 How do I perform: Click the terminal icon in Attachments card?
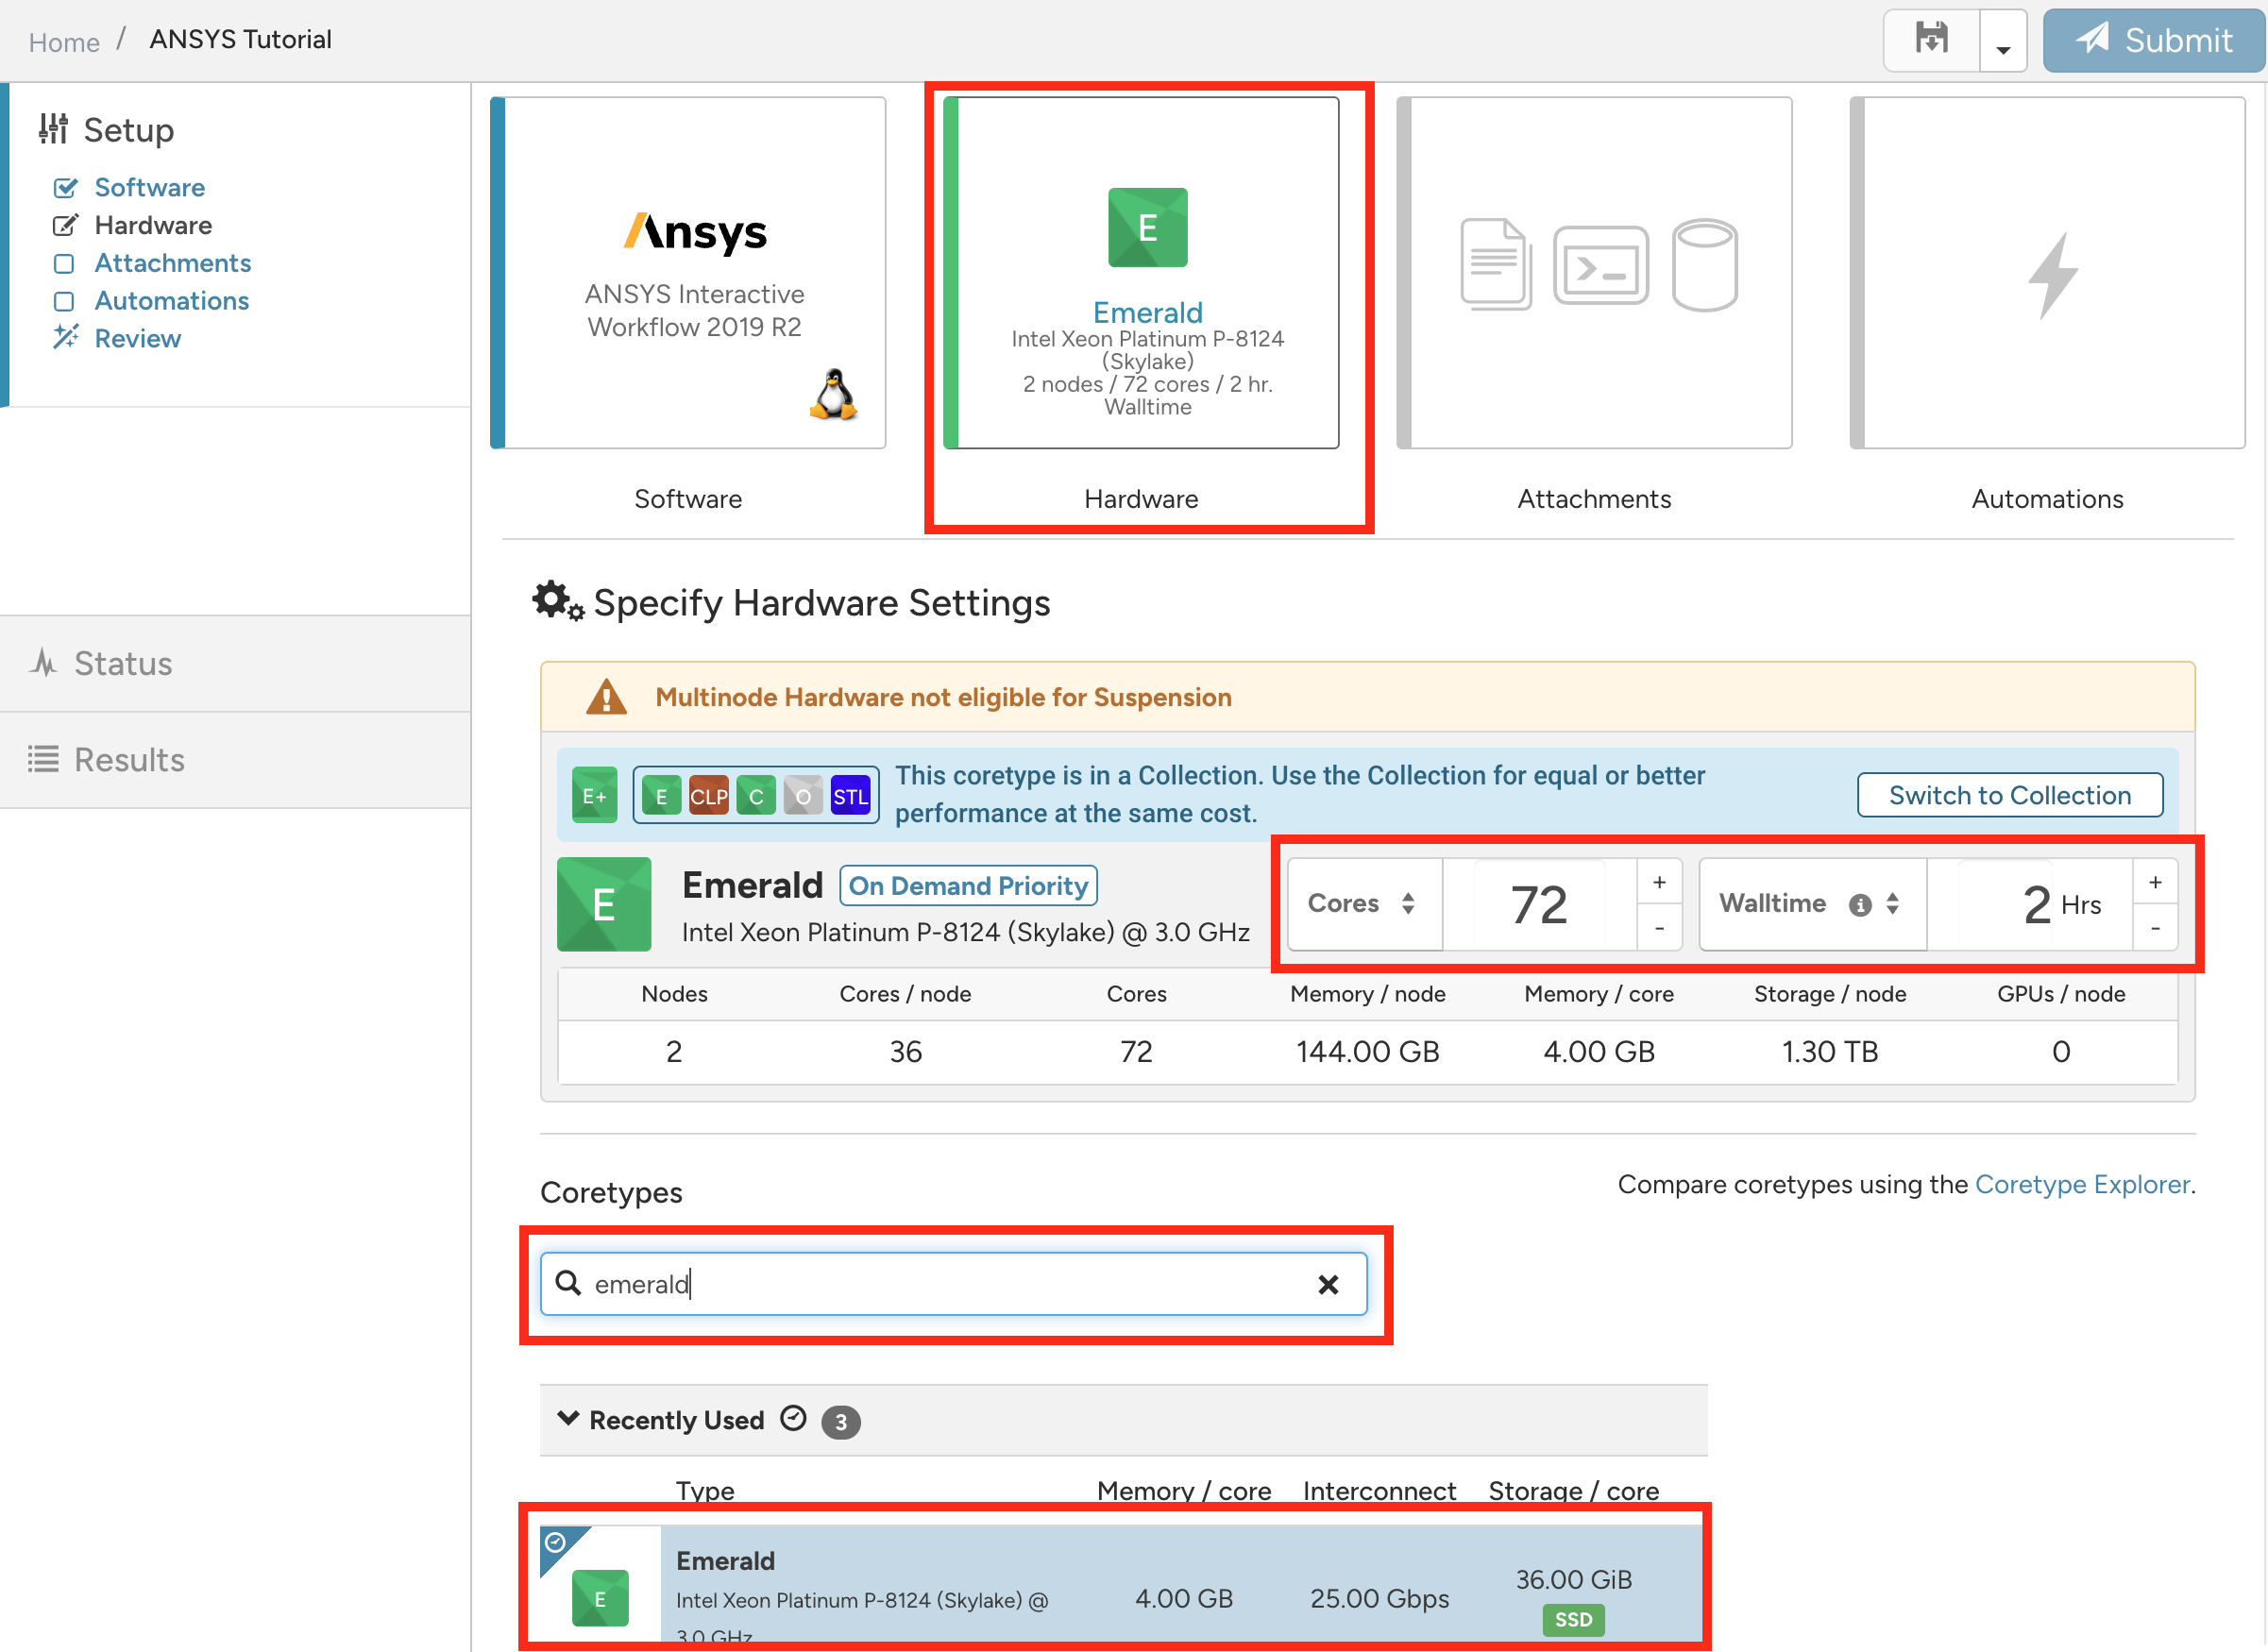[x=1600, y=265]
